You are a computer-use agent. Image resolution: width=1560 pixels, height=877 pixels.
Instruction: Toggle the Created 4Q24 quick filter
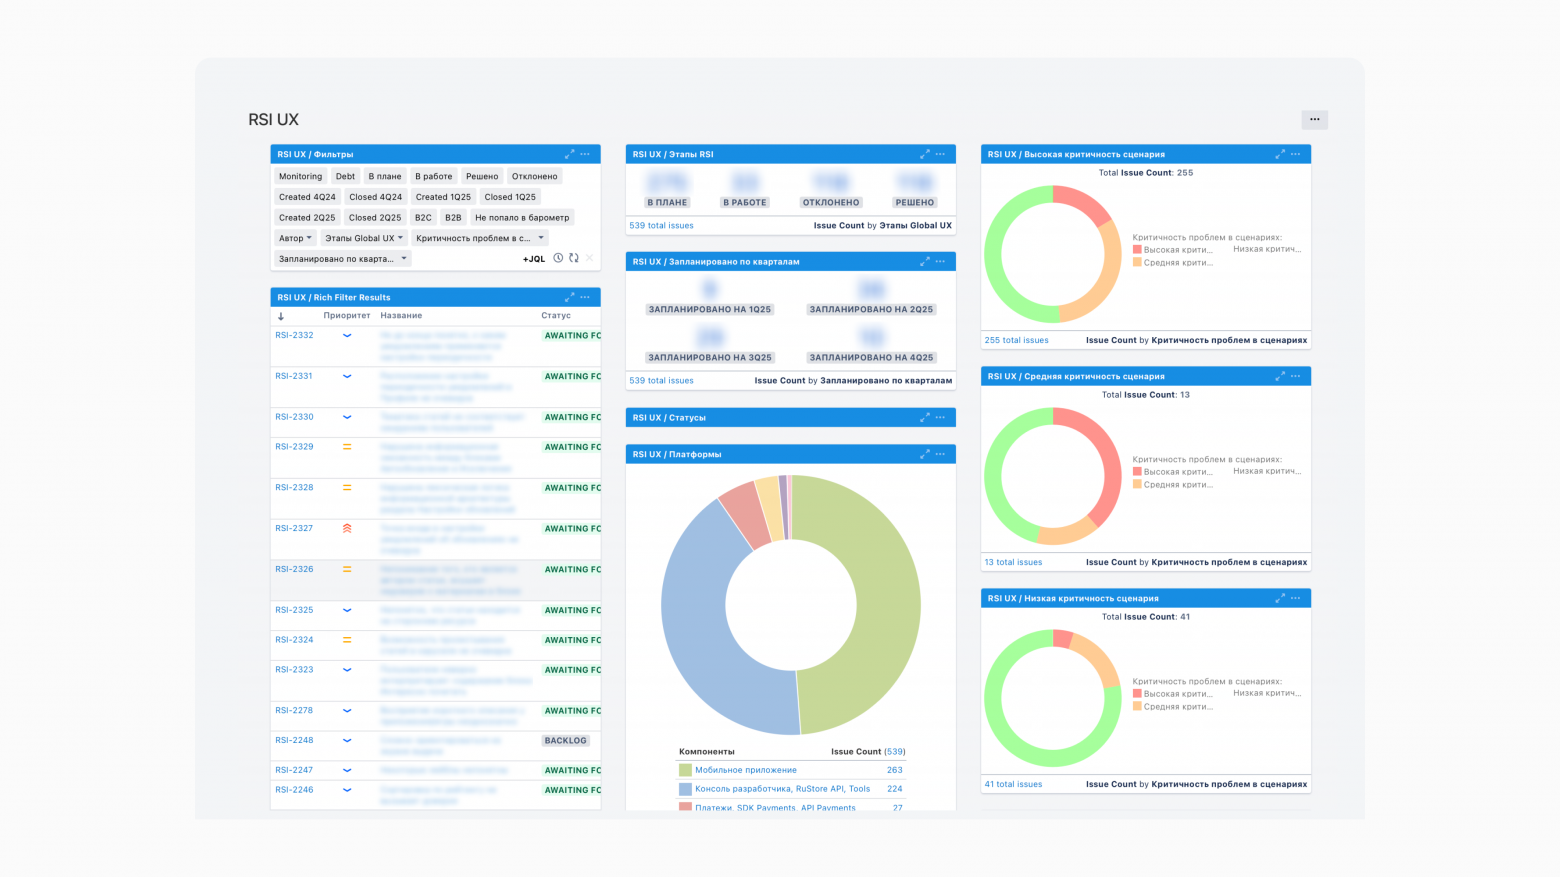pos(307,197)
